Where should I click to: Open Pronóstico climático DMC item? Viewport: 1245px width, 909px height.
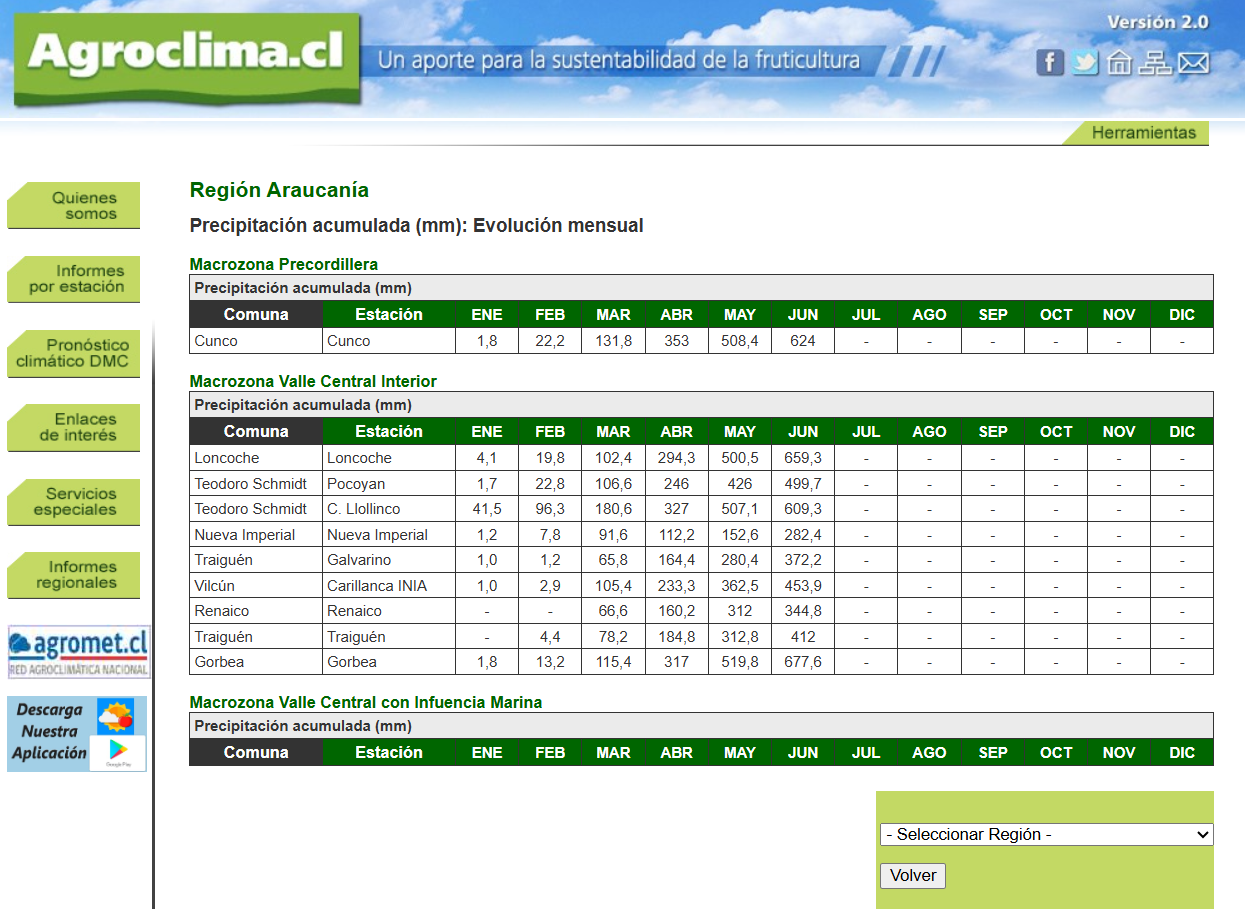tap(74, 353)
